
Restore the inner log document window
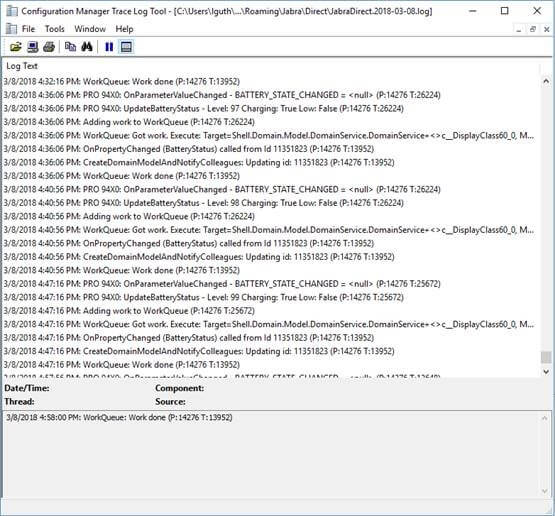(533, 30)
